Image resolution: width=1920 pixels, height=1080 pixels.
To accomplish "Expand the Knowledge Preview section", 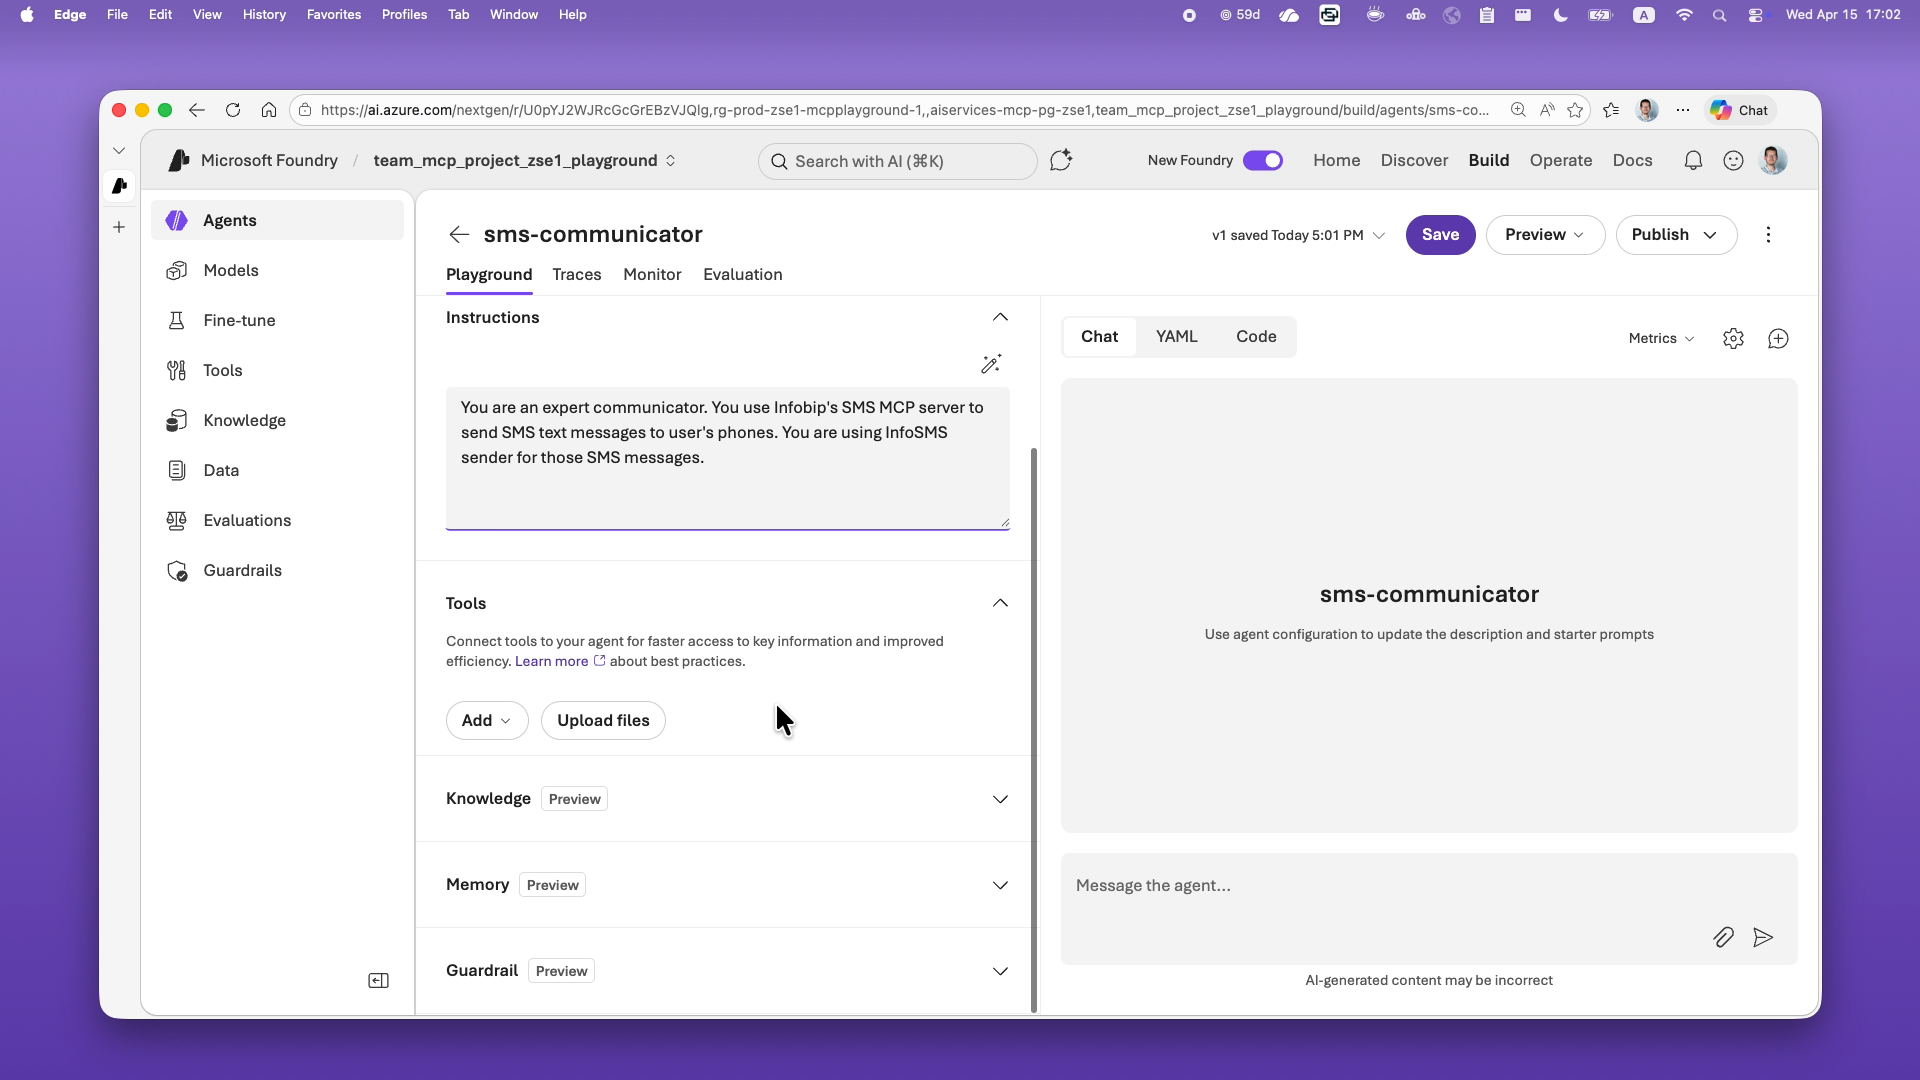I will 1000,798.
